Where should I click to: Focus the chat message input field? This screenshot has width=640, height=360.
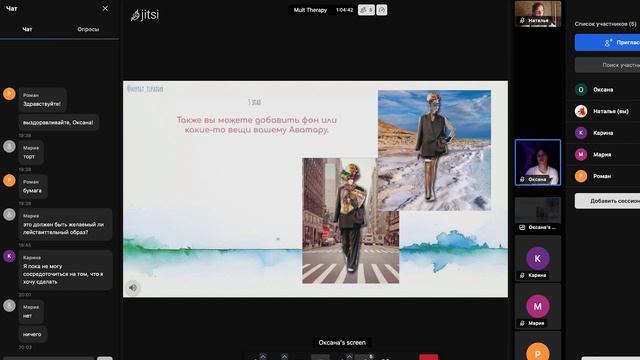[x=48, y=358]
